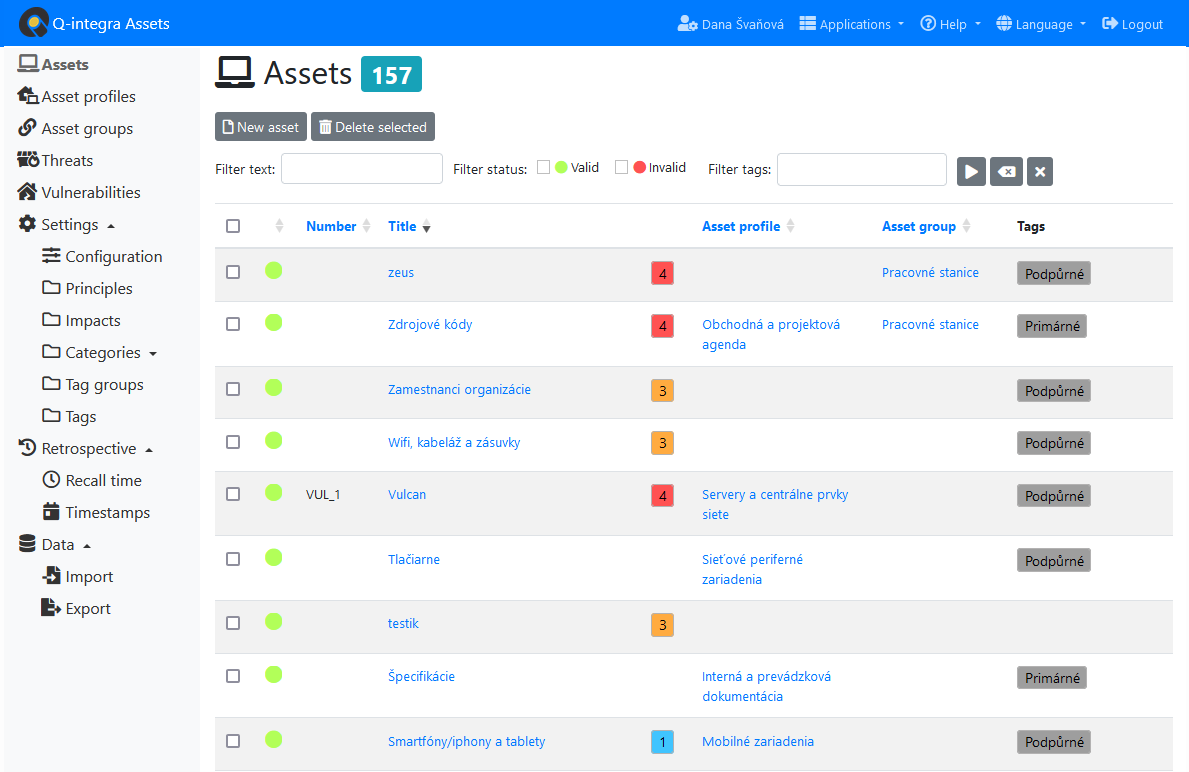Toggle the Invalid status filter checkbox

point(622,167)
